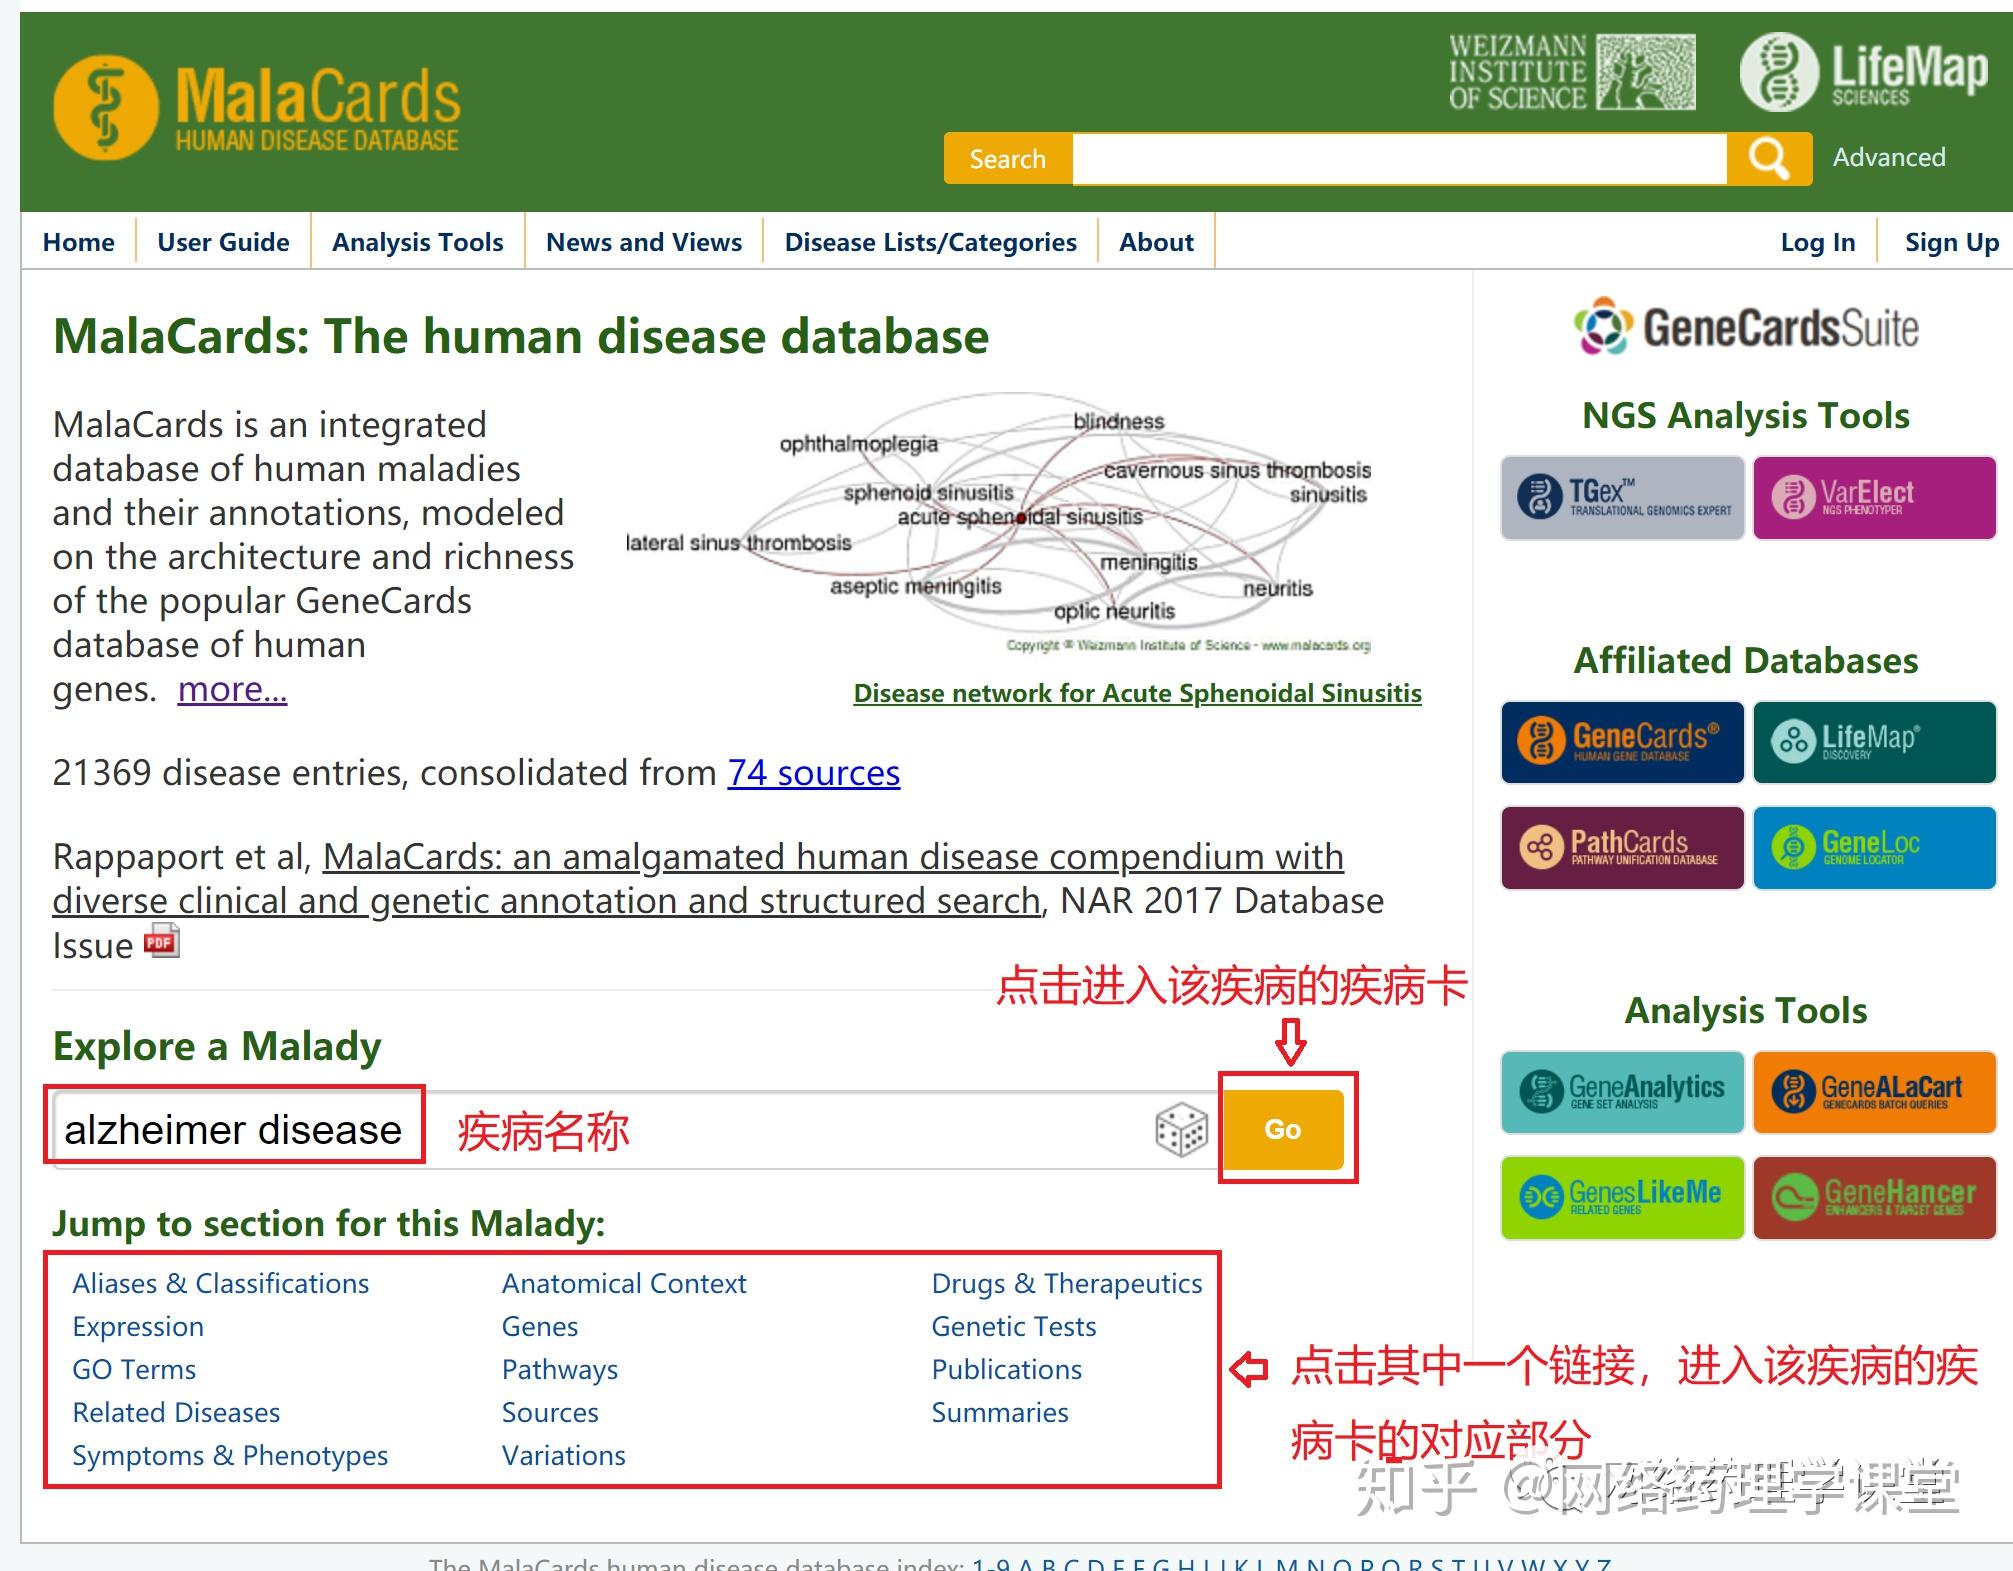The height and width of the screenshot is (1571, 2013).
Task: Click the Weizmann Institute of Science logo
Action: pyautogui.click(x=1569, y=72)
